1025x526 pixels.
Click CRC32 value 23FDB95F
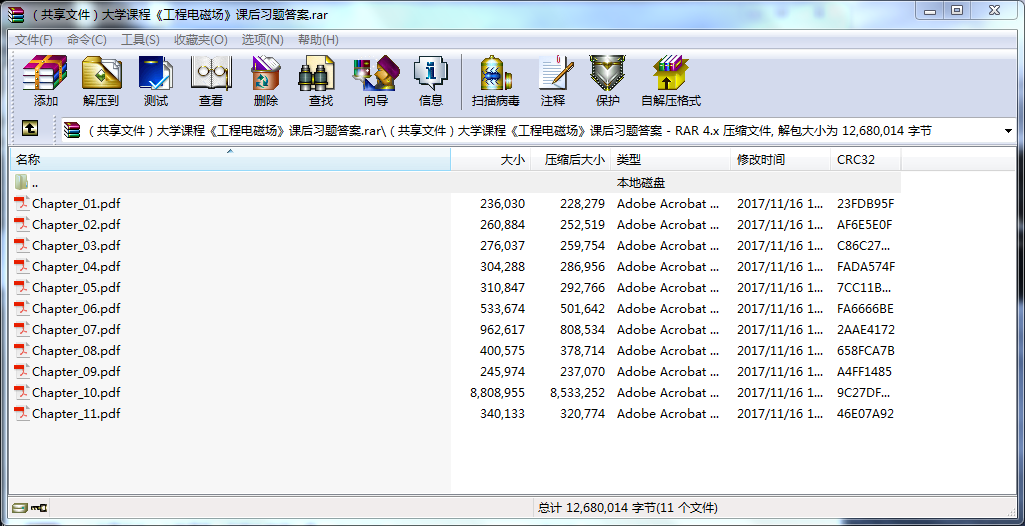point(865,203)
